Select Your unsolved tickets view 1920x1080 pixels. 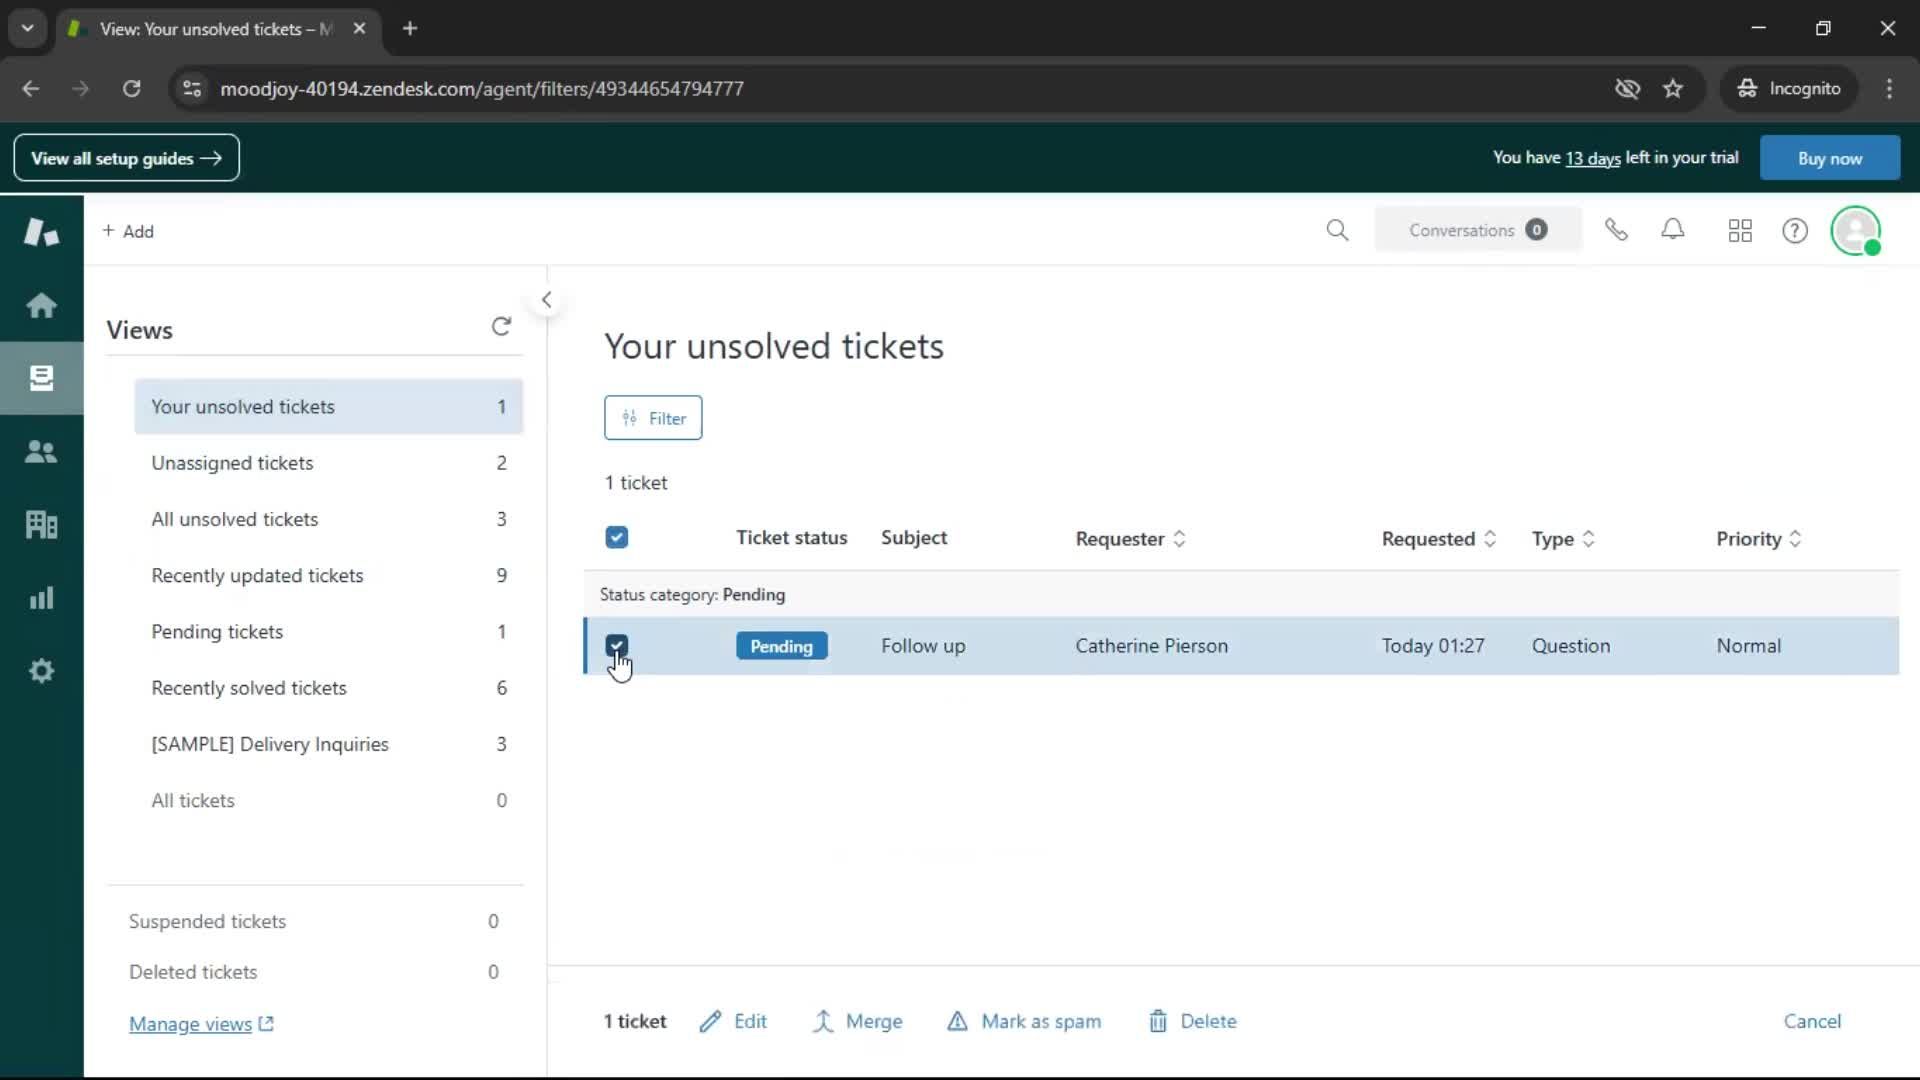point(328,407)
